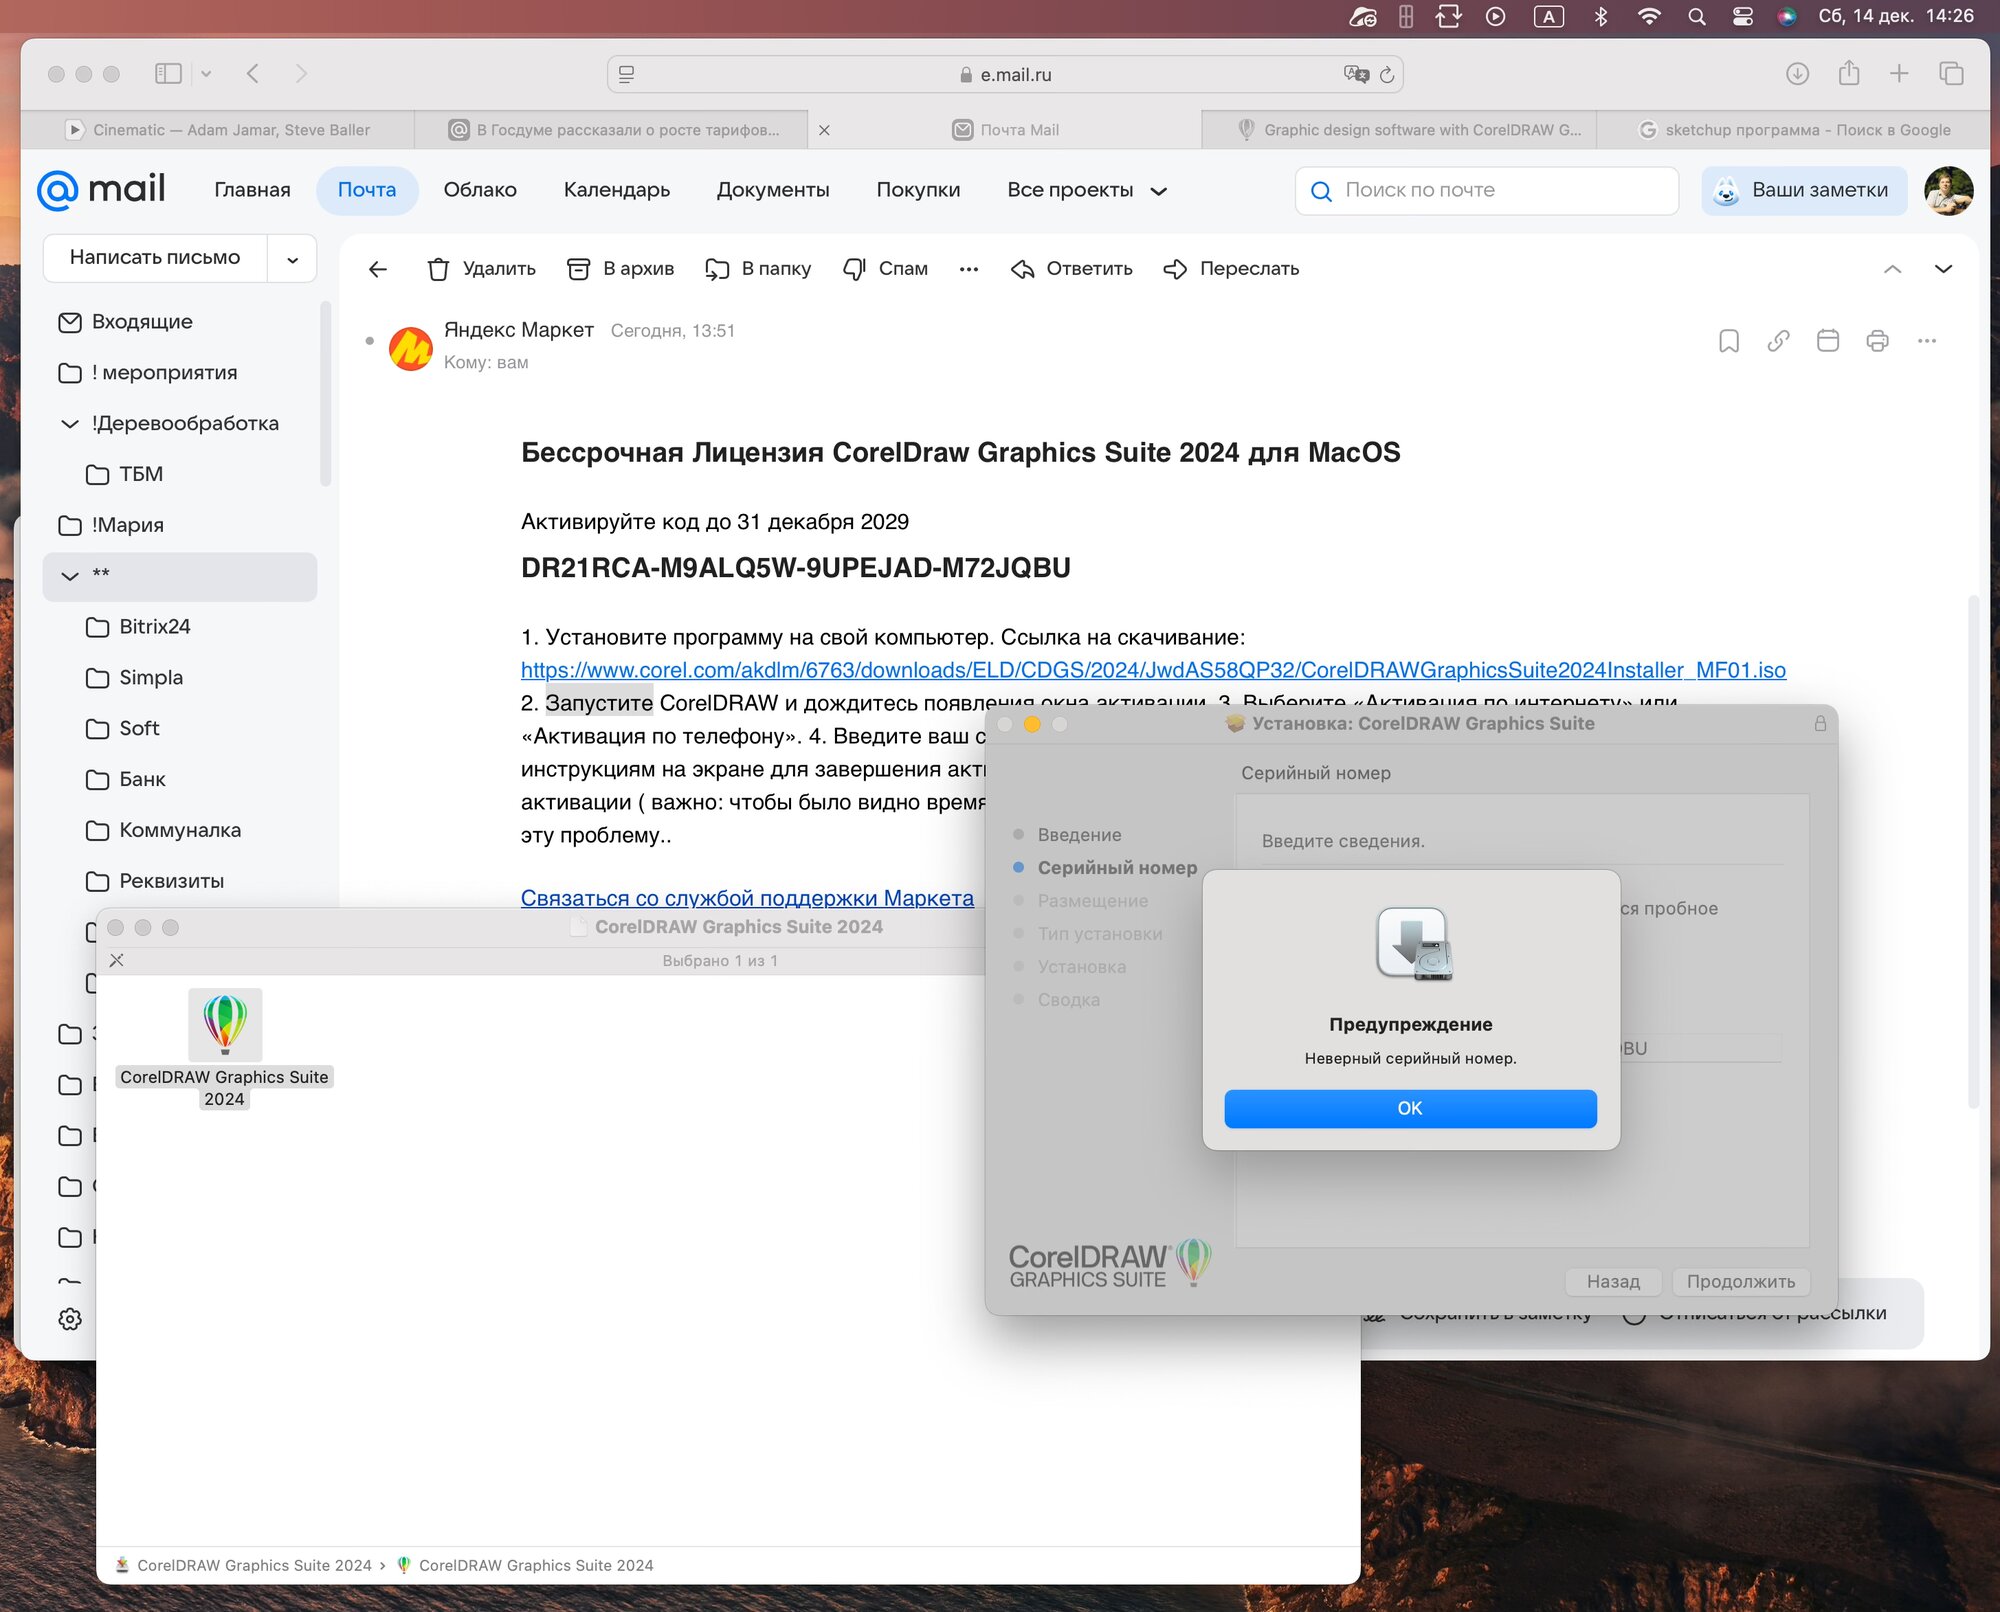
Task: Click Связаться со службой поддержки Маркета link
Action: [747, 898]
